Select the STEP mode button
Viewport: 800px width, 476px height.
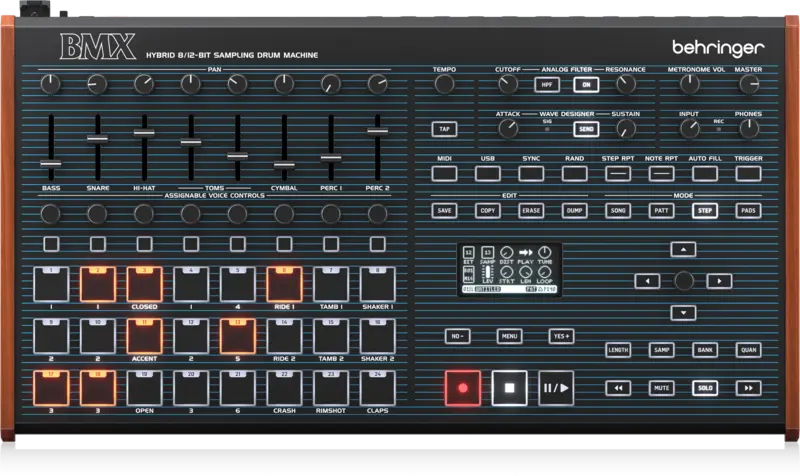(705, 211)
